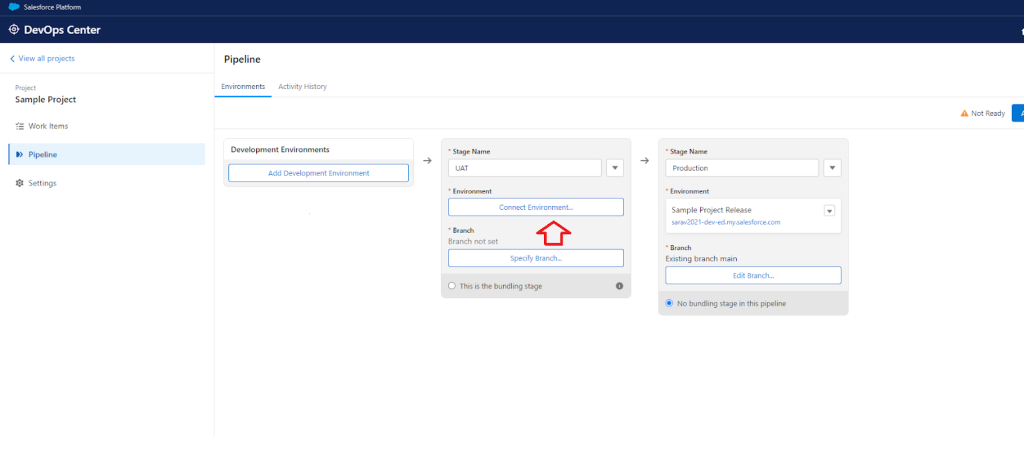Click the Existing branch main text
1024x451 pixels.
tap(701, 258)
